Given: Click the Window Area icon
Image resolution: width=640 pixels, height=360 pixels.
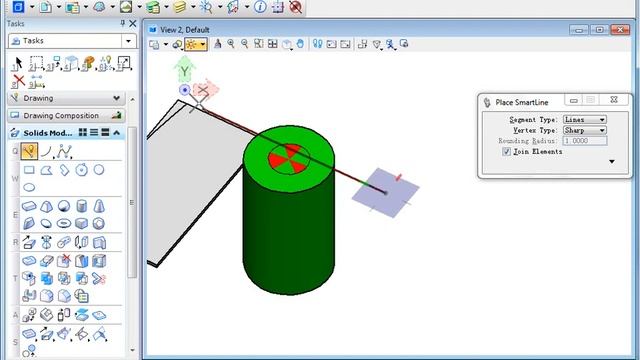Looking at the screenshot, I should [258, 44].
